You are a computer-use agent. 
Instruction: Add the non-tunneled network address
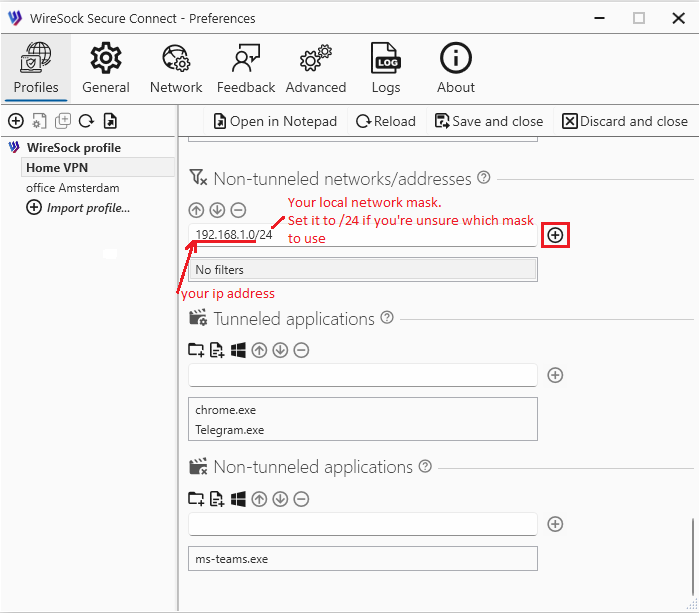click(555, 235)
